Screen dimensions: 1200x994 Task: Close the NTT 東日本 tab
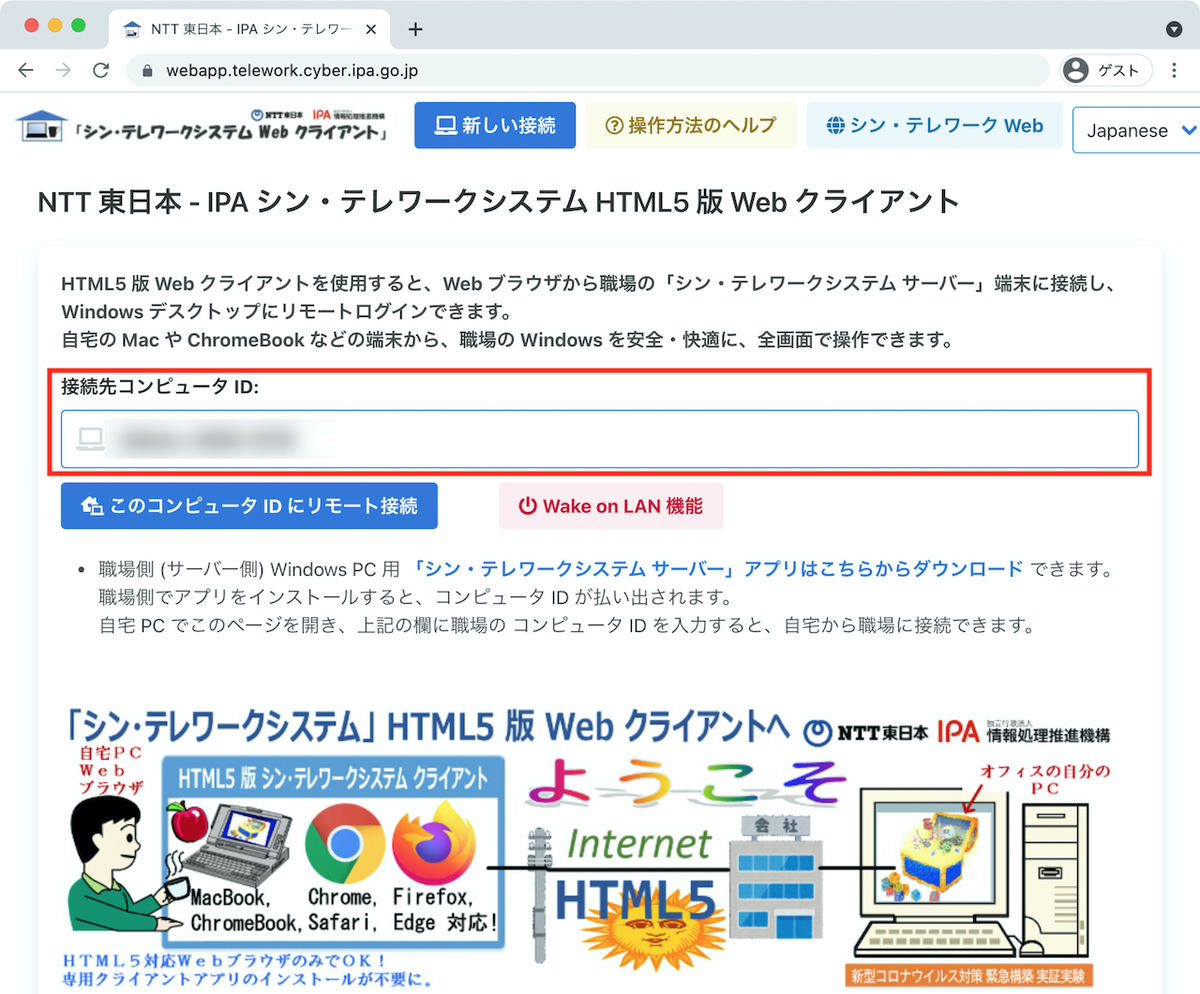pyautogui.click(x=372, y=29)
